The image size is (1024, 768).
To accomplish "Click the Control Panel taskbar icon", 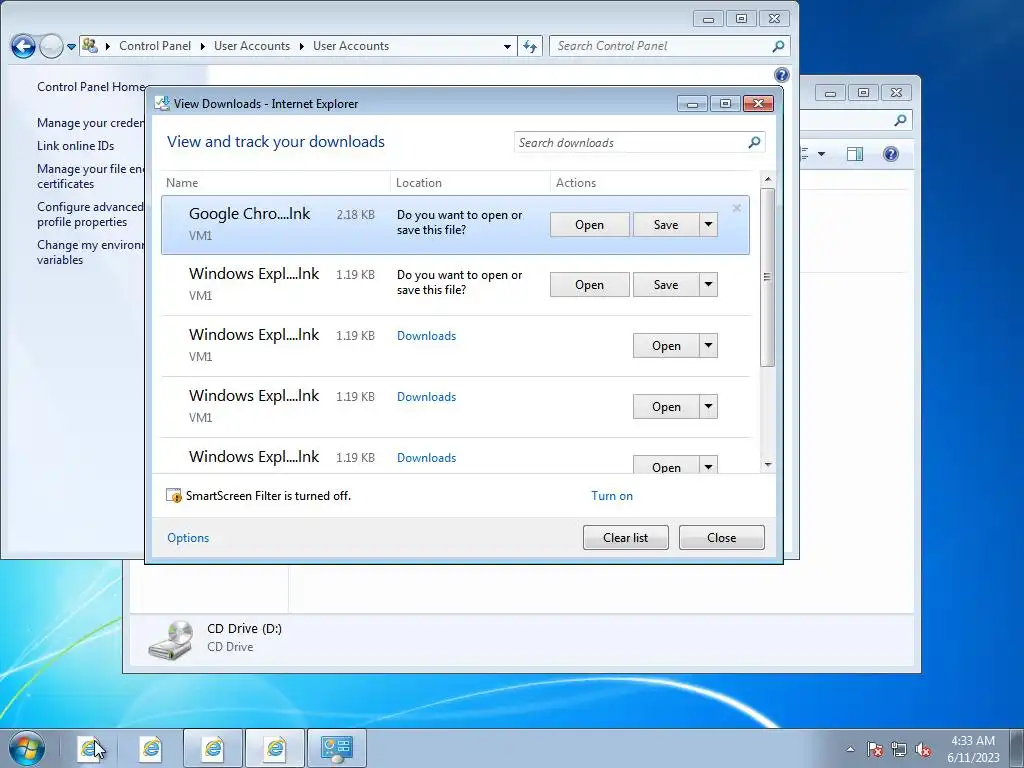I will 337,748.
